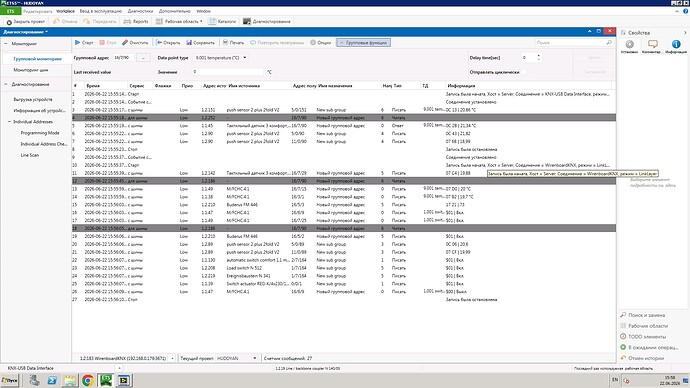This screenshot has height=388, width=690.
Task: Open the Диагностика menu in the menu bar
Action: click(x=140, y=11)
